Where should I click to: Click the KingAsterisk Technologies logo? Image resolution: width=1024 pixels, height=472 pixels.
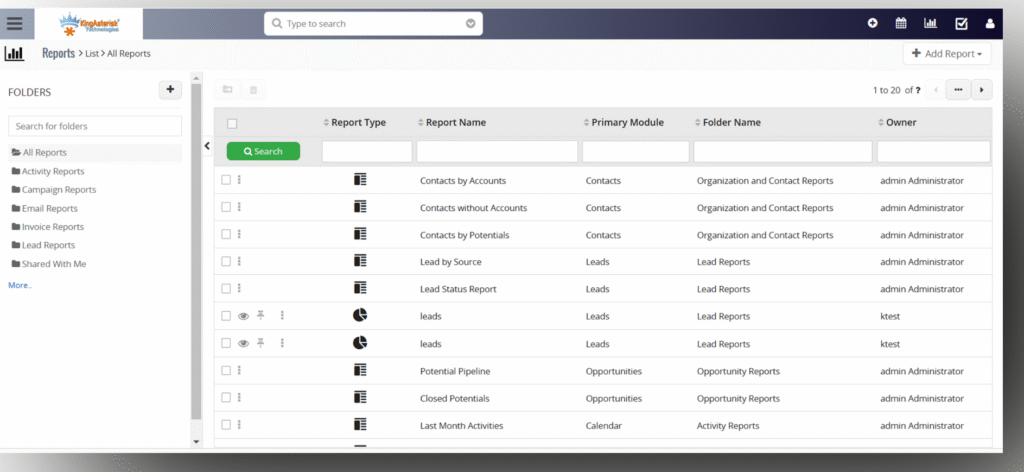tap(89, 25)
